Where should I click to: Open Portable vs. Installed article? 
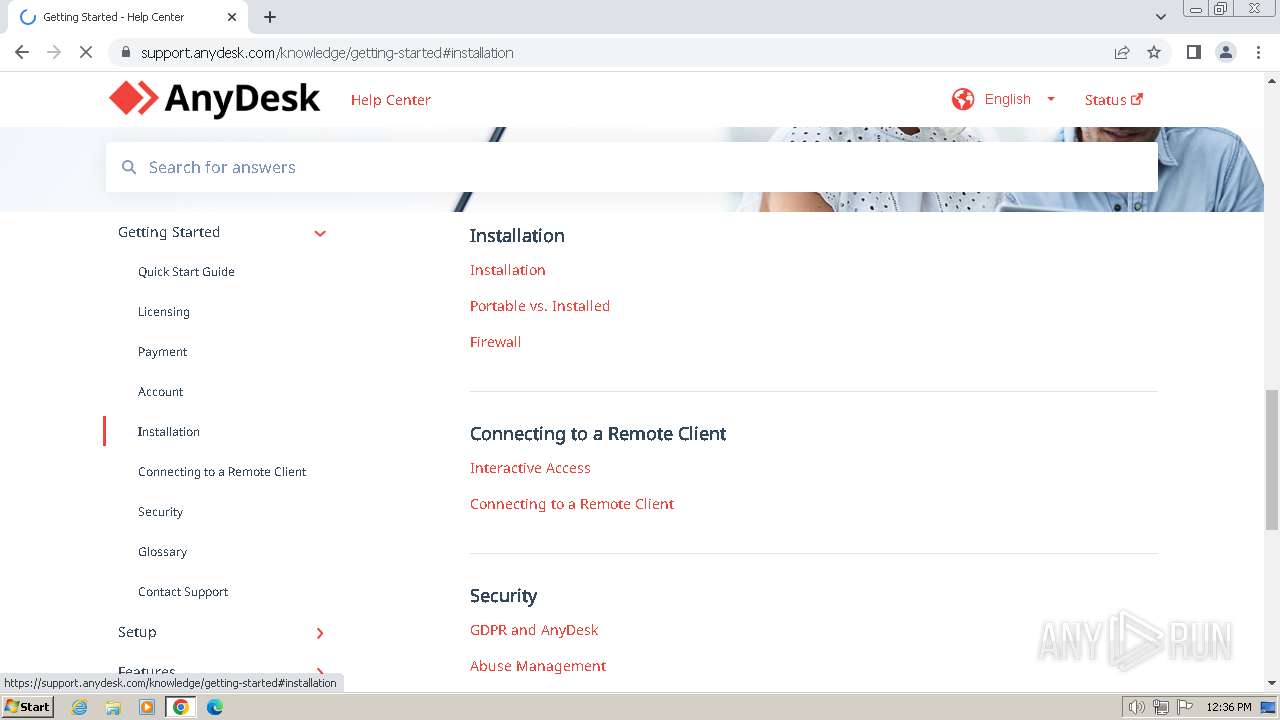pyautogui.click(x=540, y=306)
